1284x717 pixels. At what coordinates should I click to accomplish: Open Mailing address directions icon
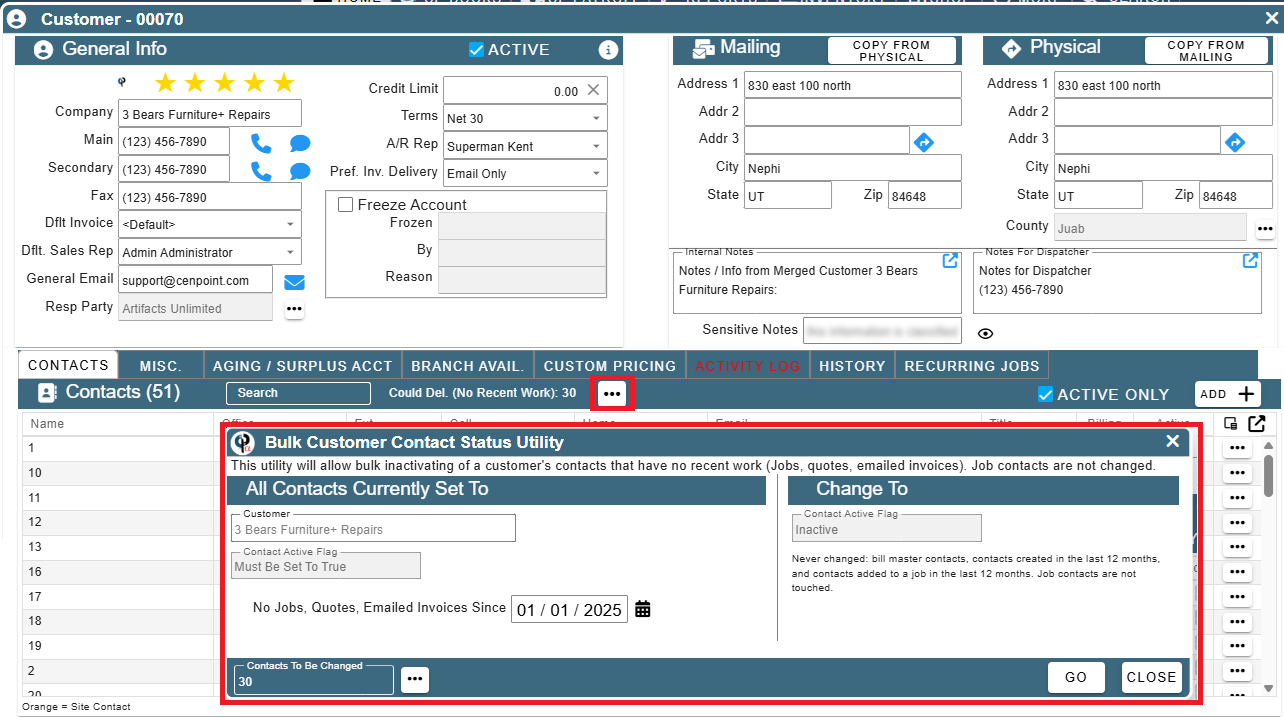tap(925, 142)
